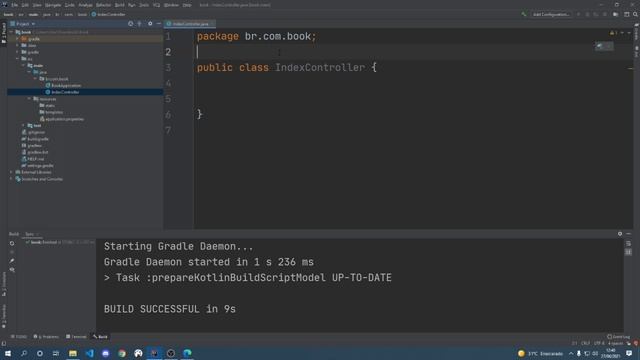The width and height of the screenshot is (640, 360).
Task: Open the Discord taskbar icon
Action: click(x=106, y=353)
